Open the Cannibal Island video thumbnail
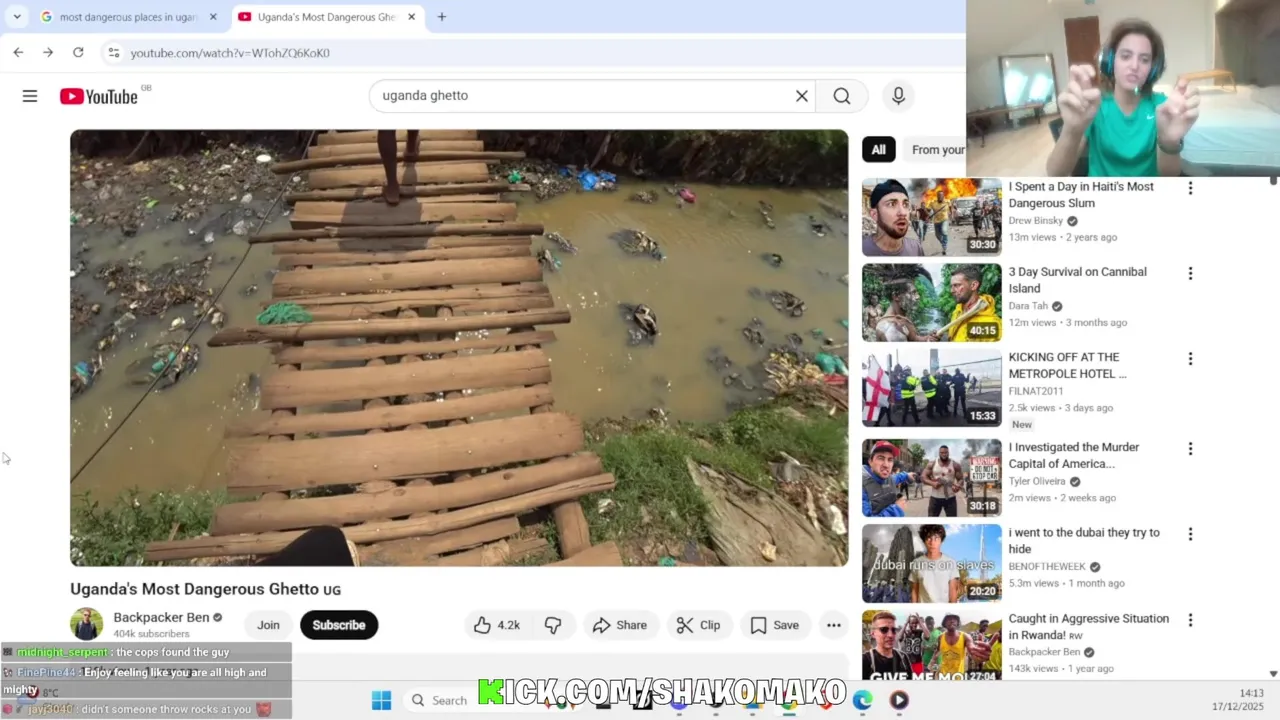 (x=931, y=302)
